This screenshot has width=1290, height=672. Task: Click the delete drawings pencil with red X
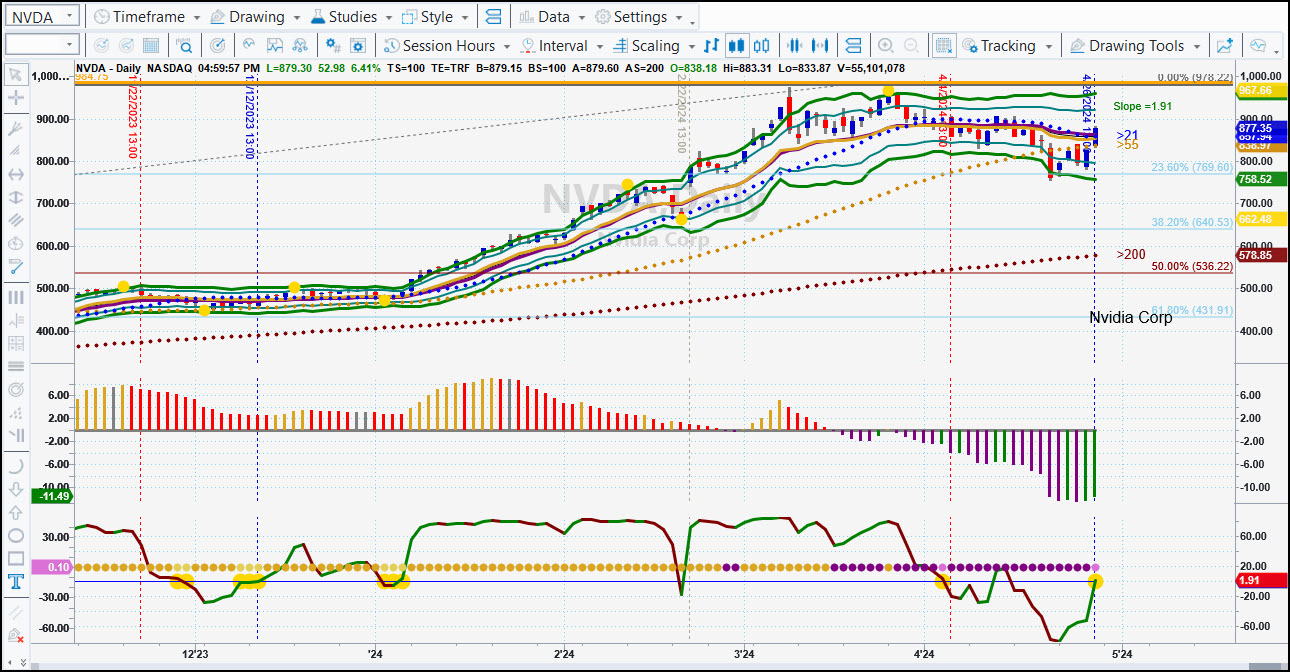coord(15,636)
